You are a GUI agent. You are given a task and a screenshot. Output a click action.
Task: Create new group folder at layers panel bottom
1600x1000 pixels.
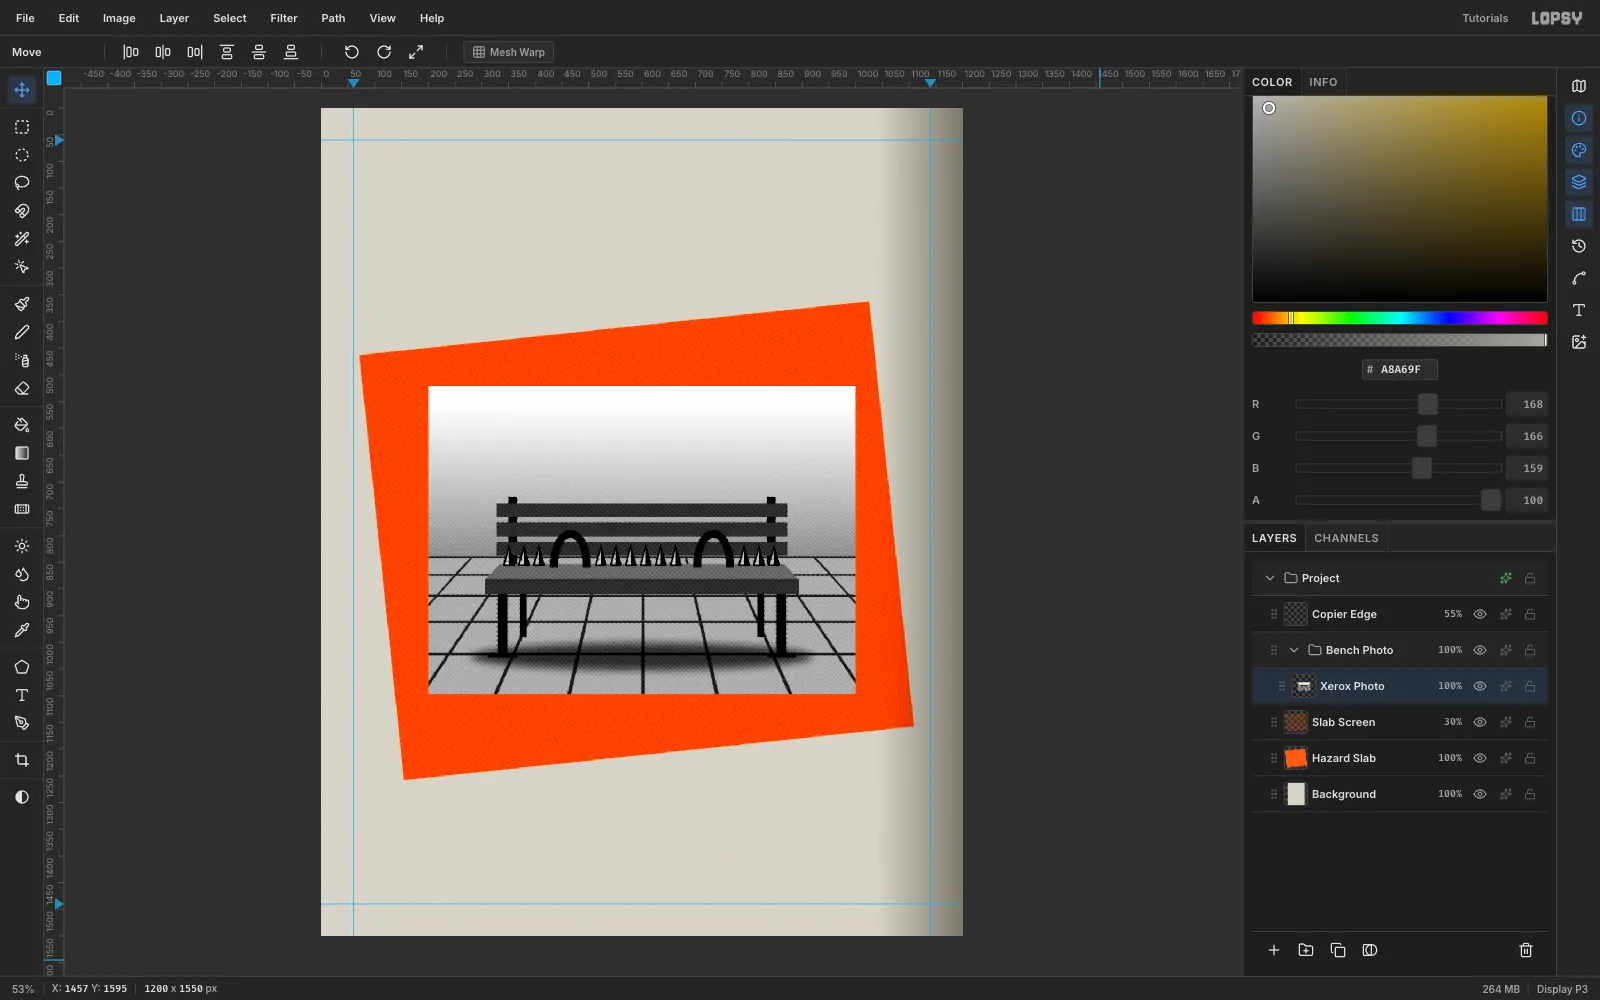point(1306,950)
